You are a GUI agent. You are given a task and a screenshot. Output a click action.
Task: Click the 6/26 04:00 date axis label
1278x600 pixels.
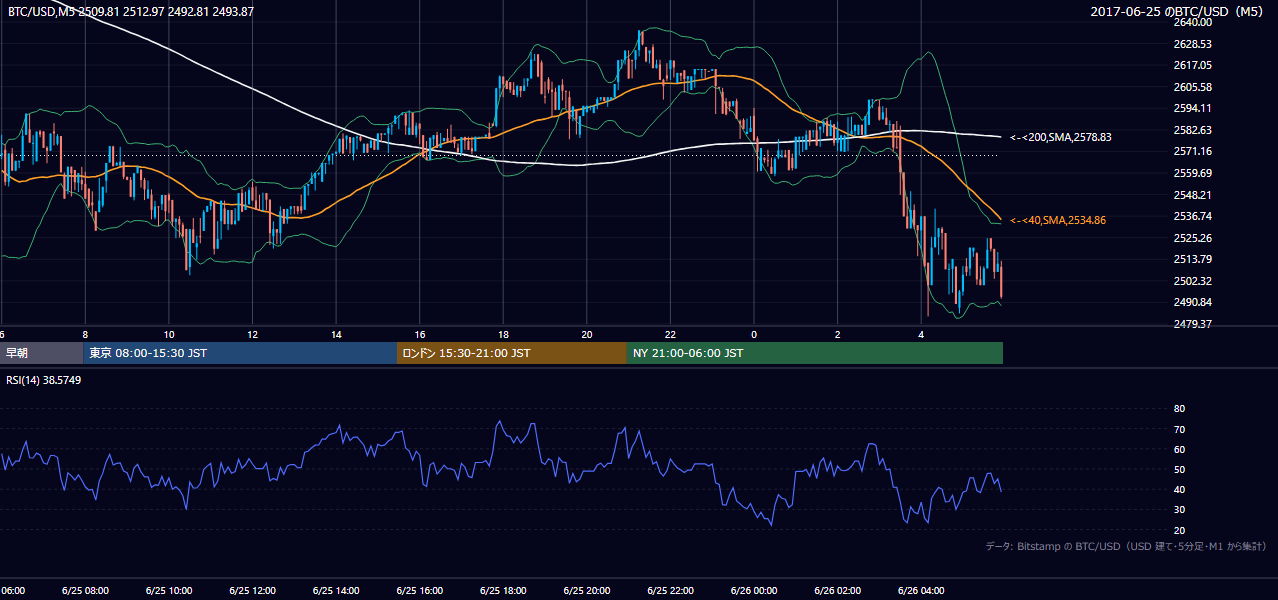point(921,590)
